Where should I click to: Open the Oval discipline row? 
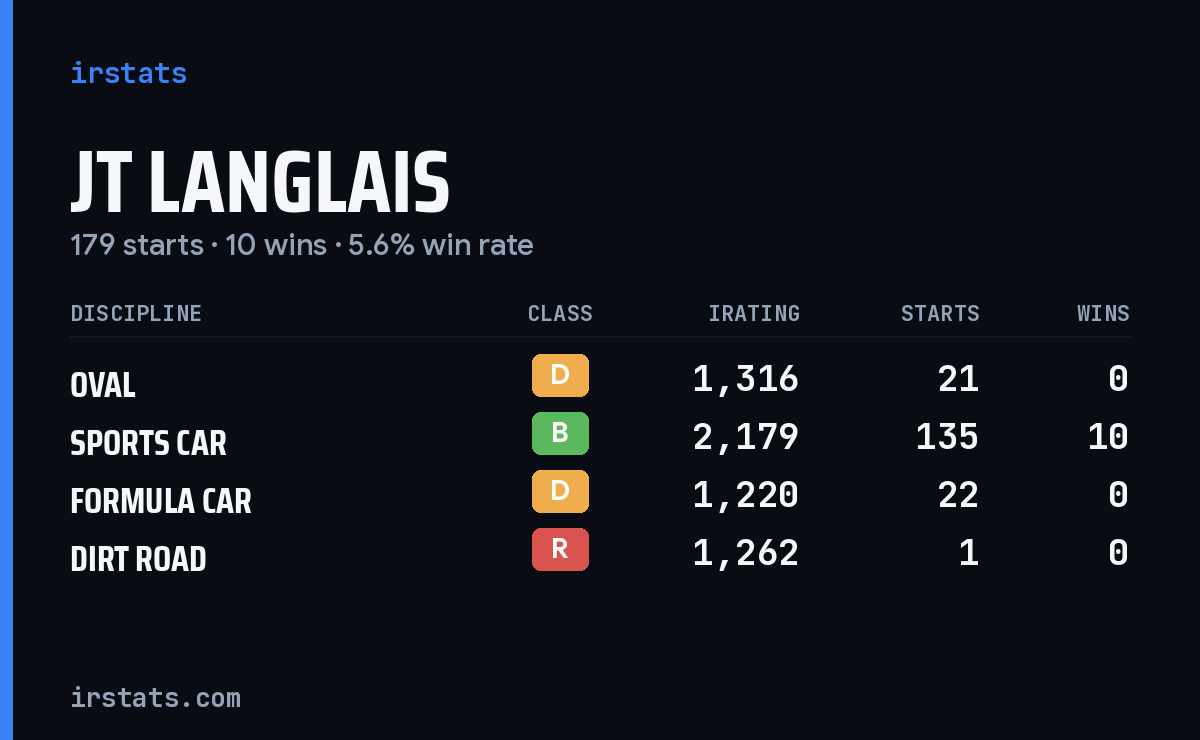pos(600,379)
